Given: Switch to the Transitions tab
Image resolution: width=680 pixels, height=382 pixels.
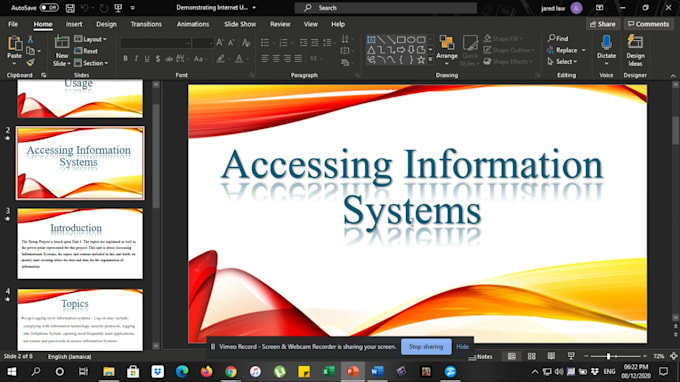Looking at the screenshot, I should click(146, 24).
